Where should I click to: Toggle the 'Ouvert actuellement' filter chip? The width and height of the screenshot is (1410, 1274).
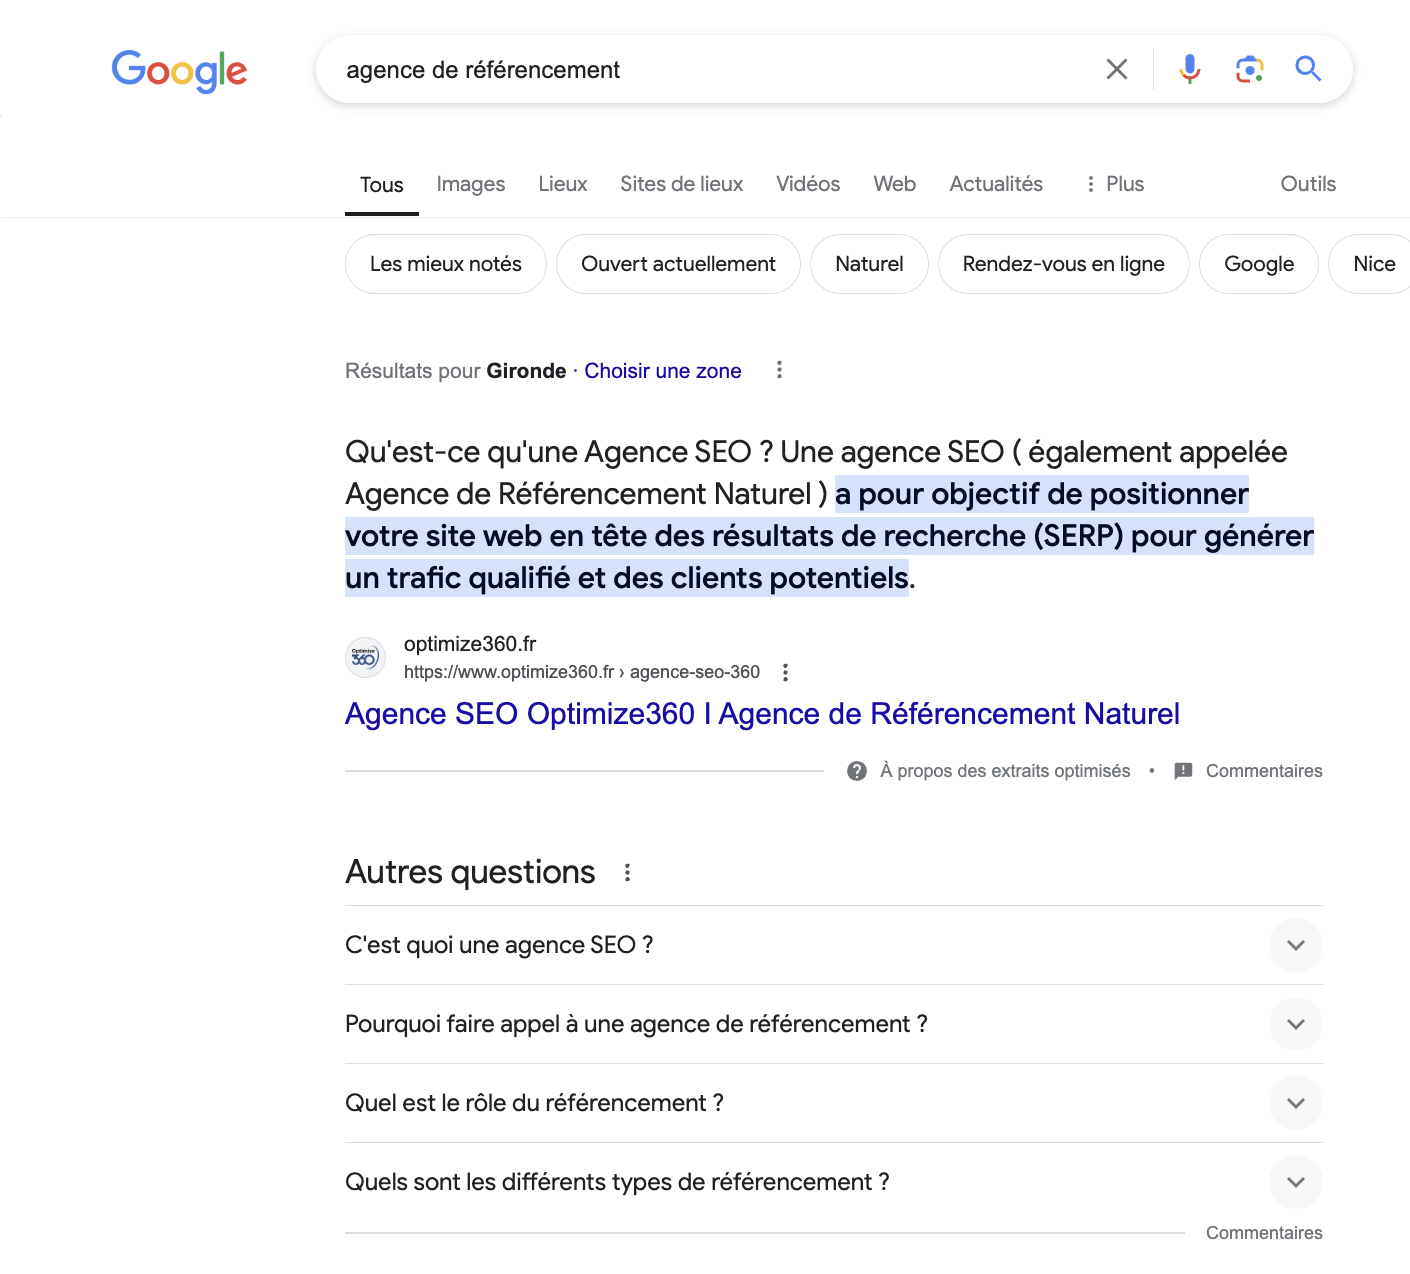[678, 264]
